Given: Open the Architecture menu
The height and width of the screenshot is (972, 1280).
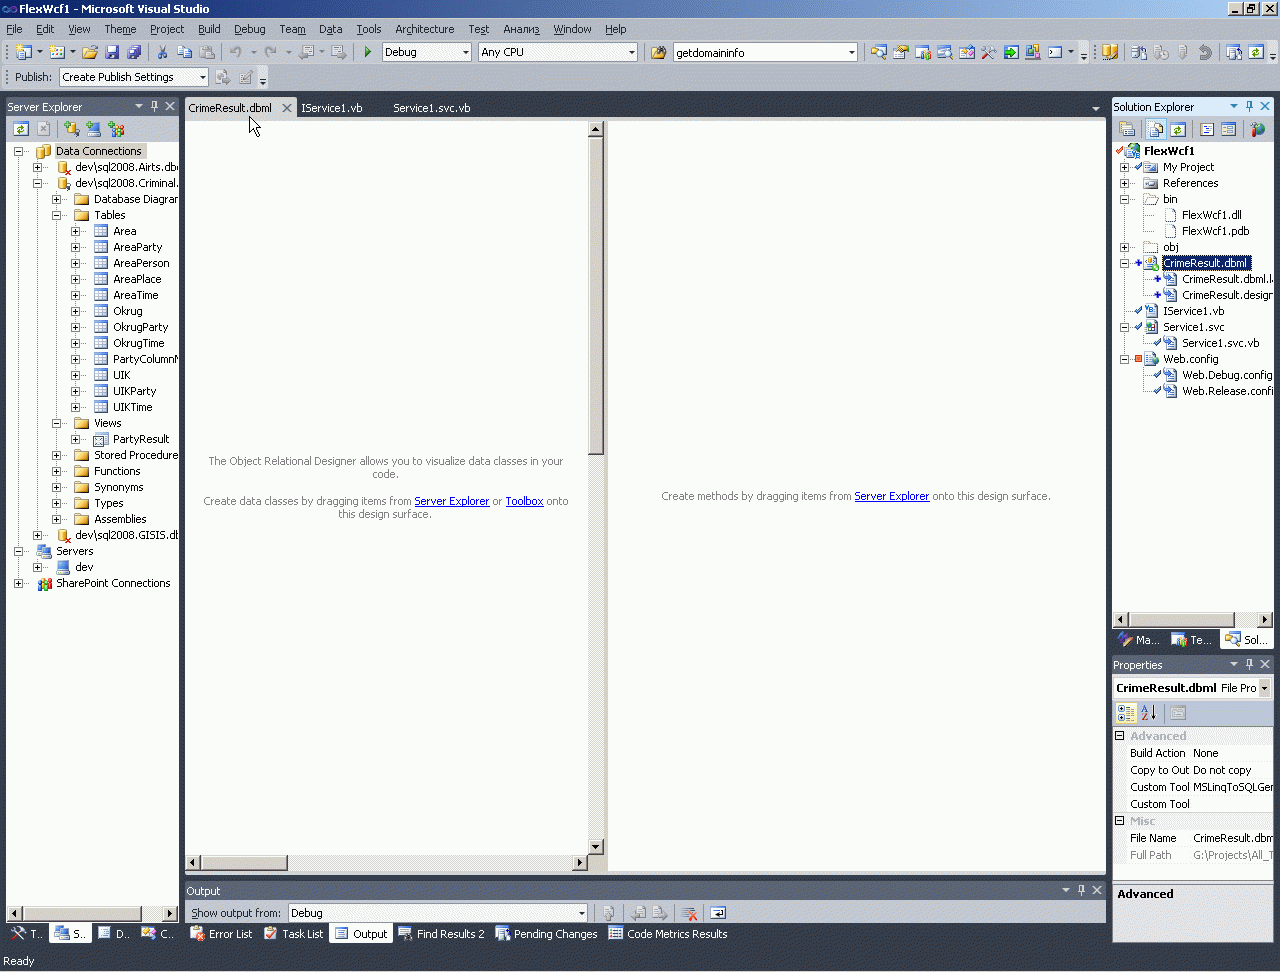Looking at the screenshot, I should point(424,29).
